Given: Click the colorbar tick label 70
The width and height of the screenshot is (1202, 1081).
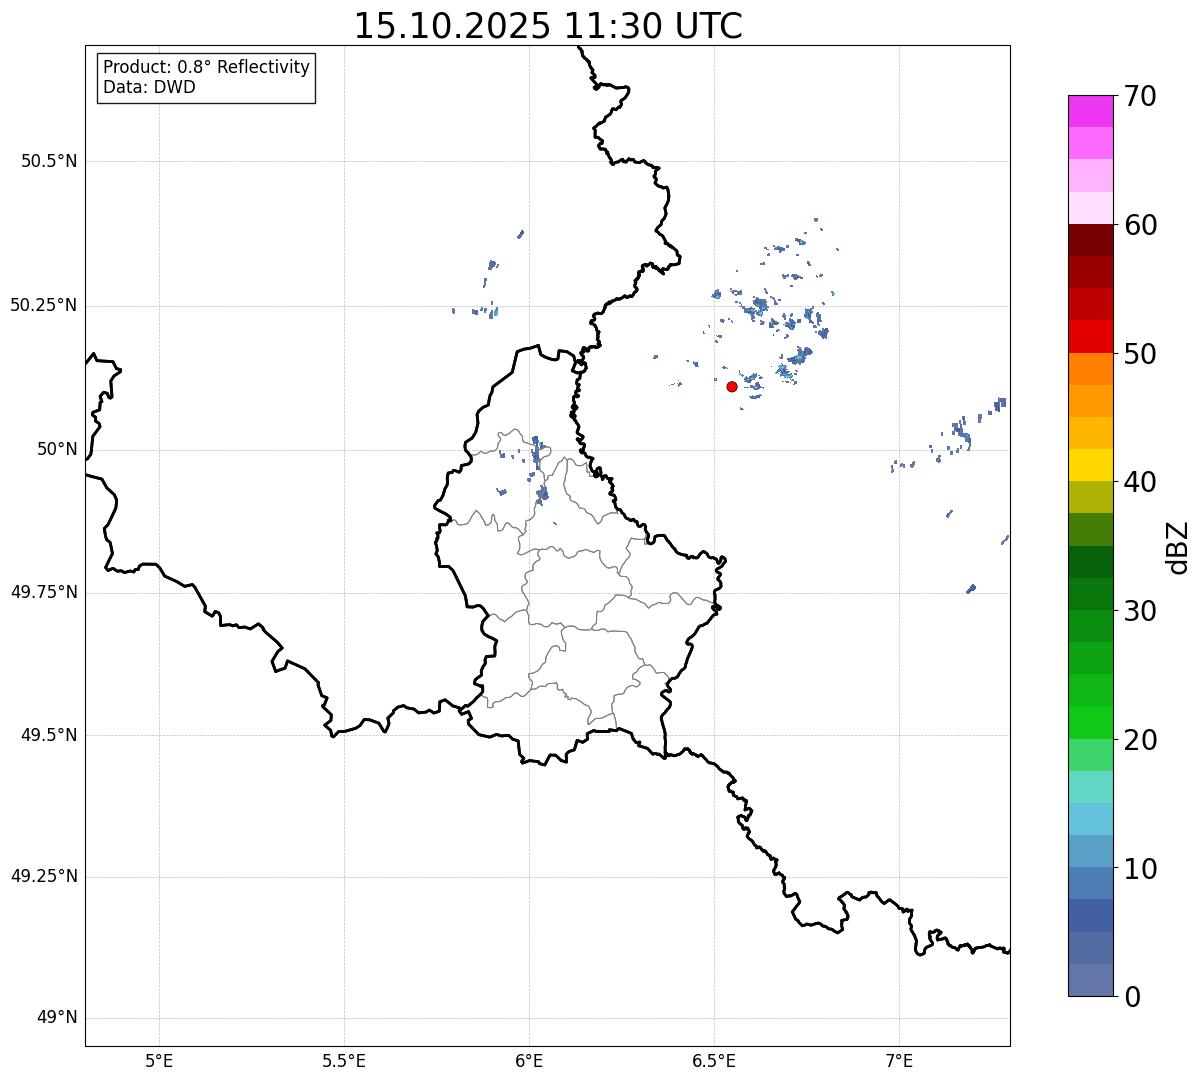Looking at the screenshot, I should pos(1140,96).
